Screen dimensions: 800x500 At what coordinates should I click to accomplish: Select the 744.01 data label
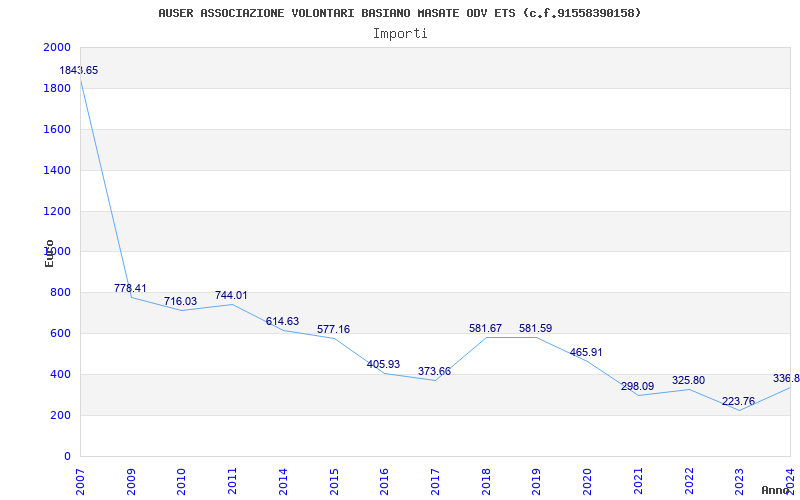pos(231,296)
